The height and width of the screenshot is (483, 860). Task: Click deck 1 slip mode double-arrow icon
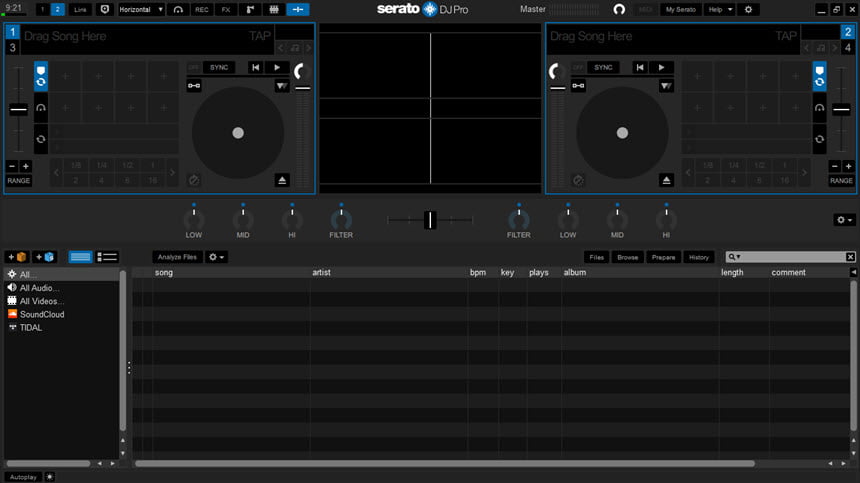282,86
